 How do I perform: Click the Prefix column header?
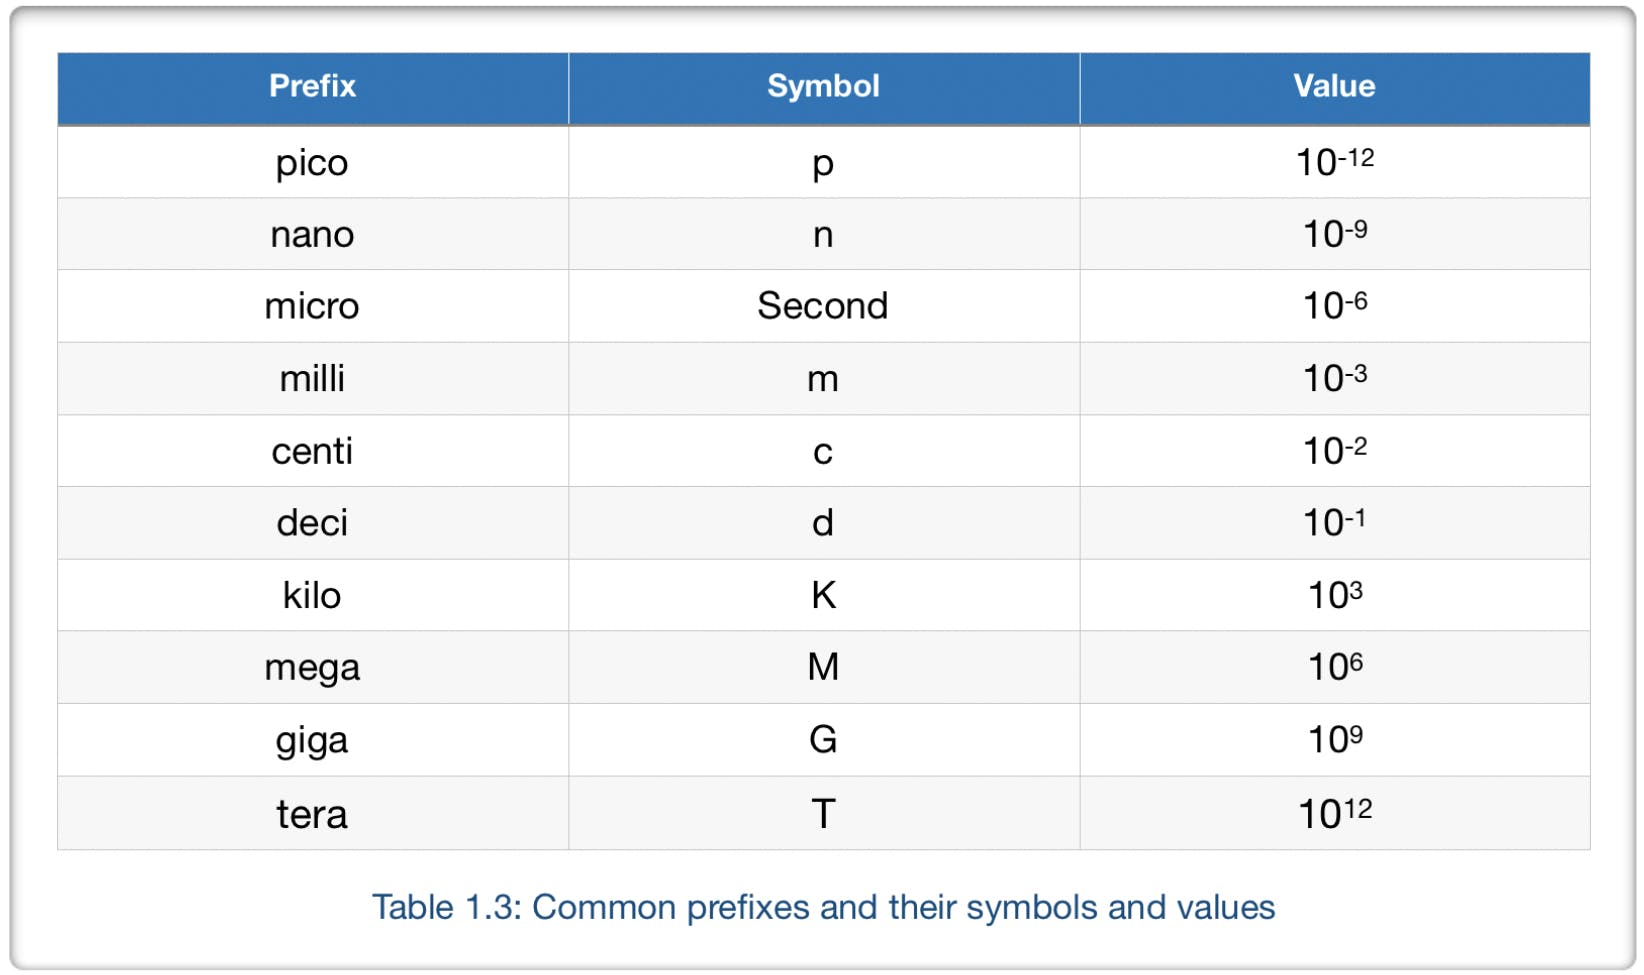312,86
